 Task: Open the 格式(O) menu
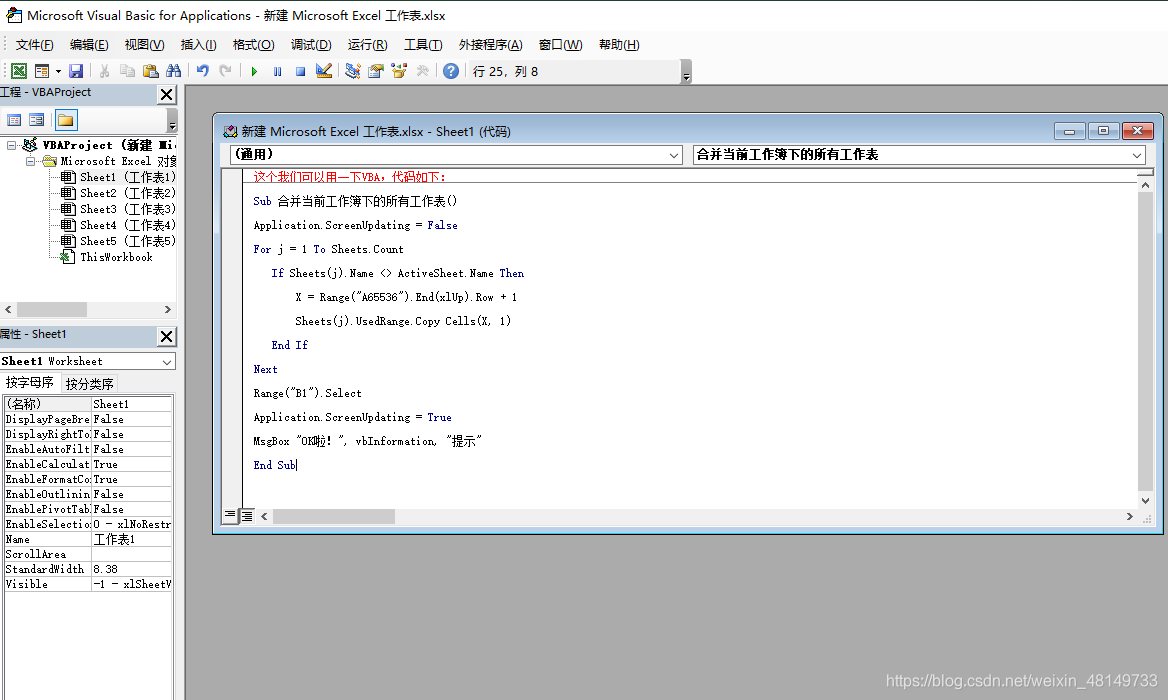tap(253, 45)
